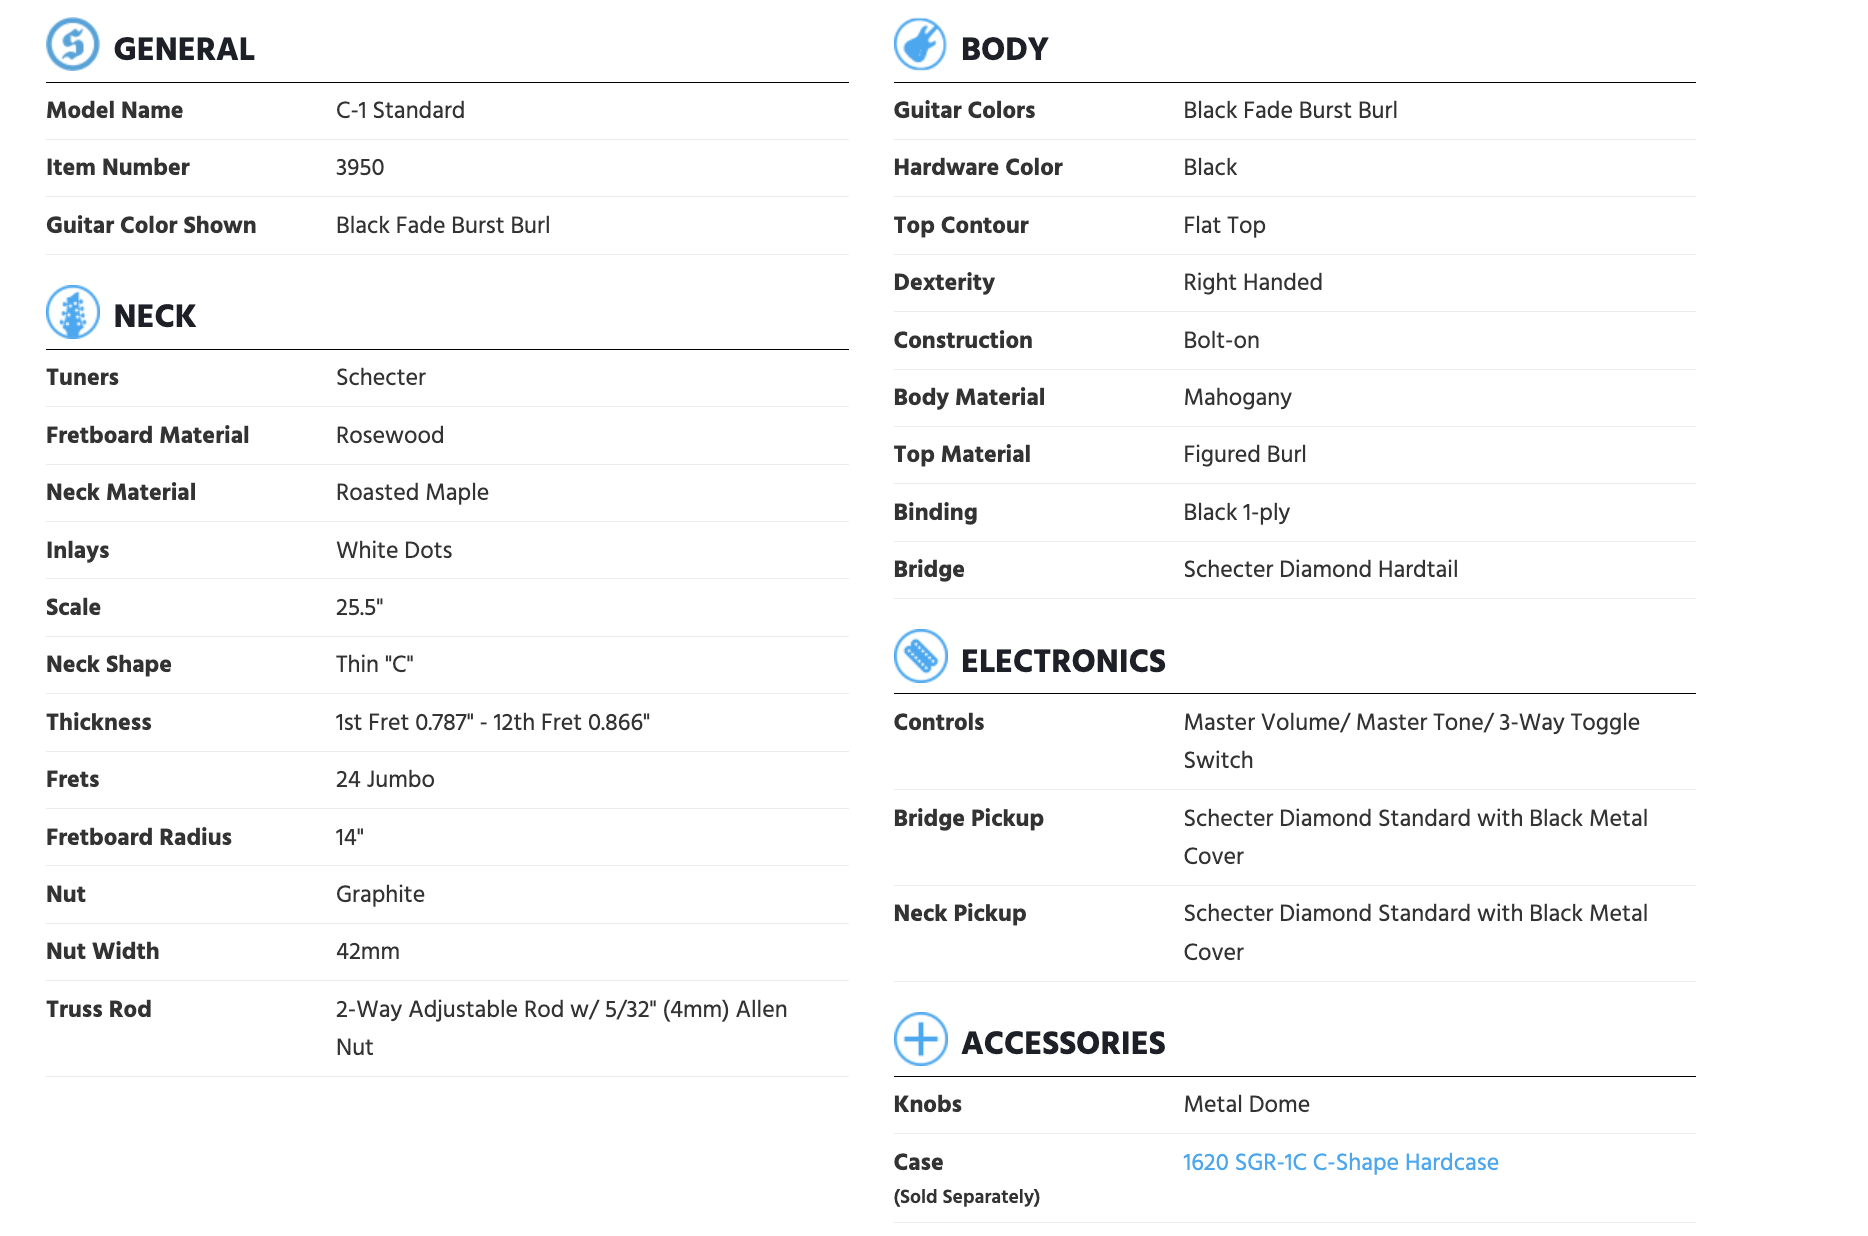Screen dimensions: 1868x1236
Task: Select the Item Number value 3950
Action: click(x=360, y=167)
